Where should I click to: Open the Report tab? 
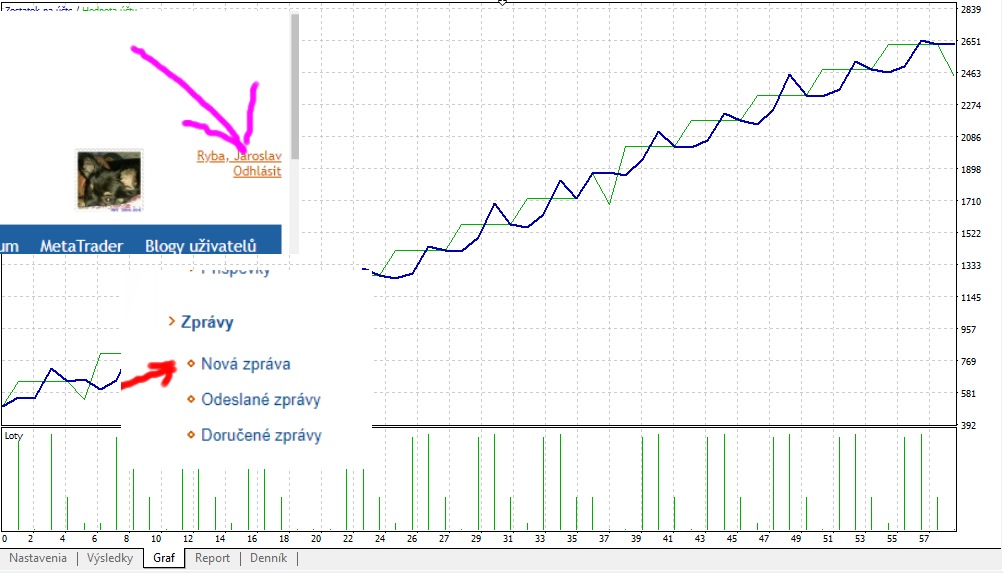click(x=212, y=558)
